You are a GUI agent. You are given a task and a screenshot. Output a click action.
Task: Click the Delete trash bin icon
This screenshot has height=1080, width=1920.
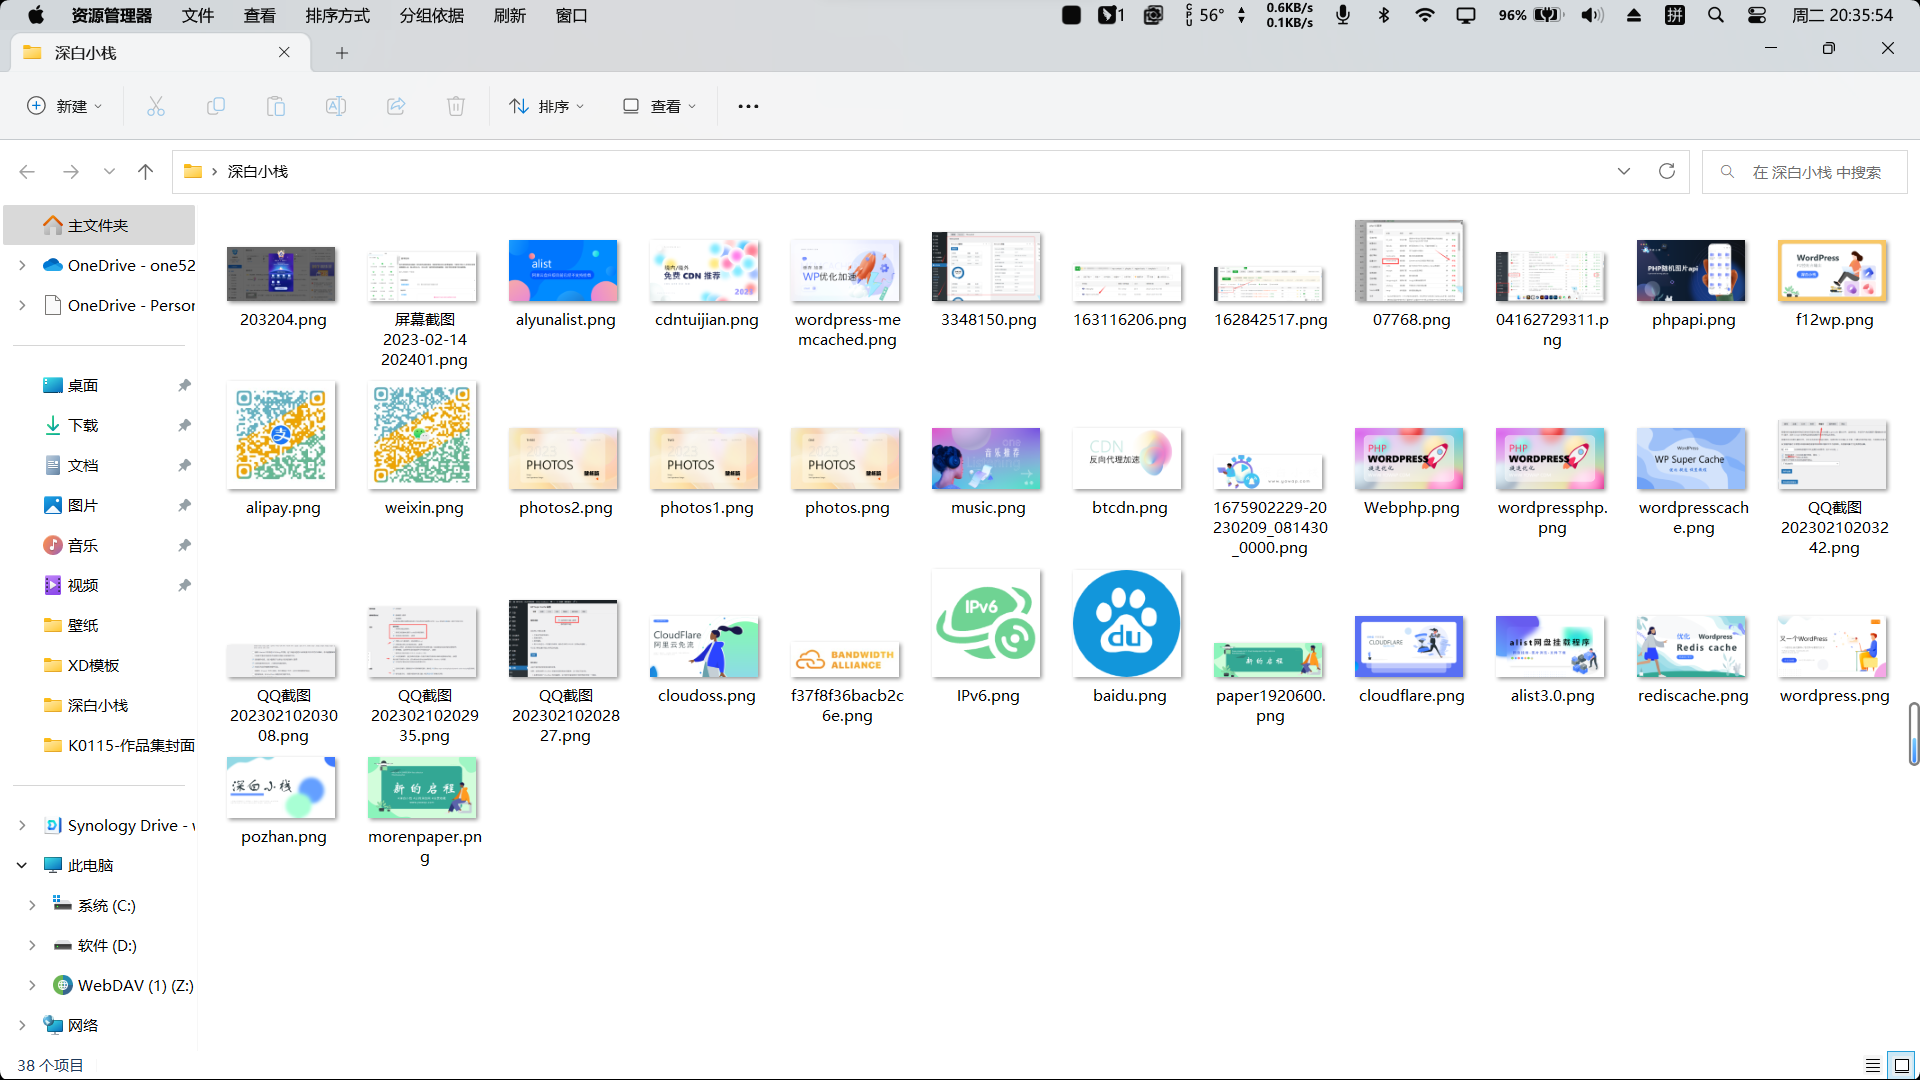click(456, 106)
